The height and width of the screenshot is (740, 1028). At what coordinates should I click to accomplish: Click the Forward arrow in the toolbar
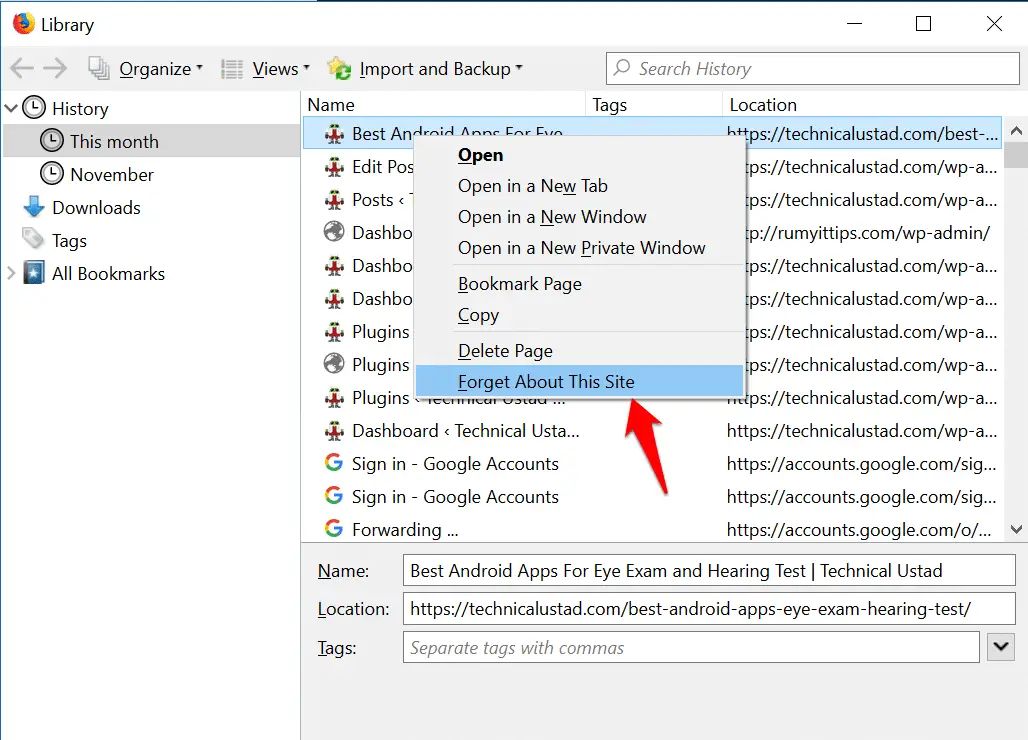55,68
